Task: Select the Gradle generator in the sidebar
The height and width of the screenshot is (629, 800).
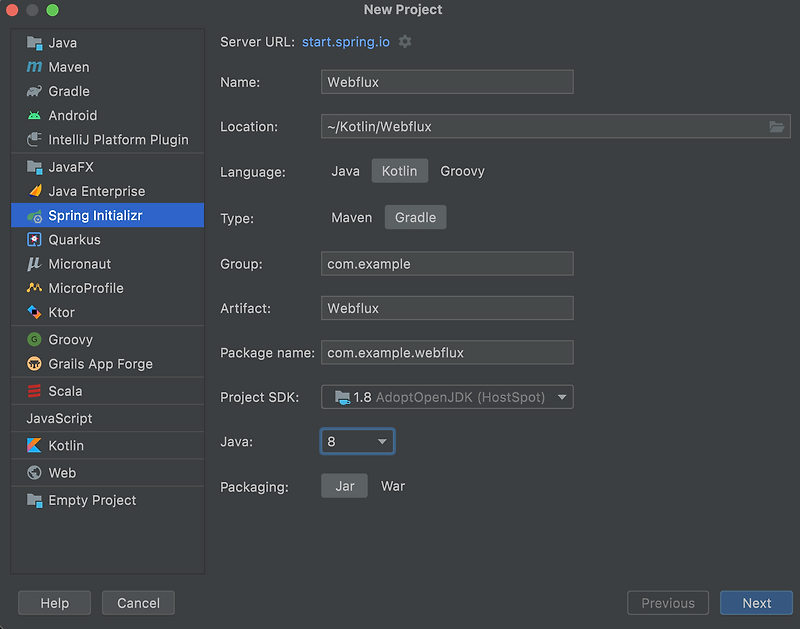Action: pos(35,91)
